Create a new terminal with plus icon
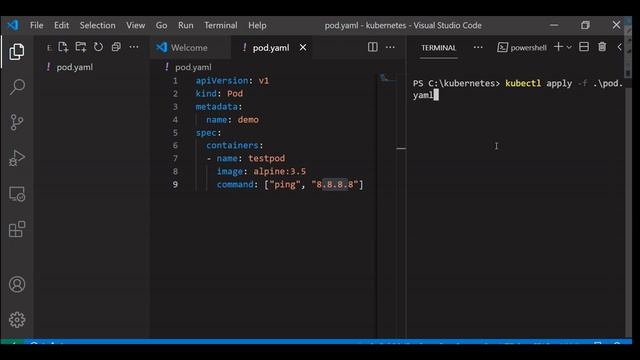Image resolution: width=640 pixels, height=360 pixels. 558,47
